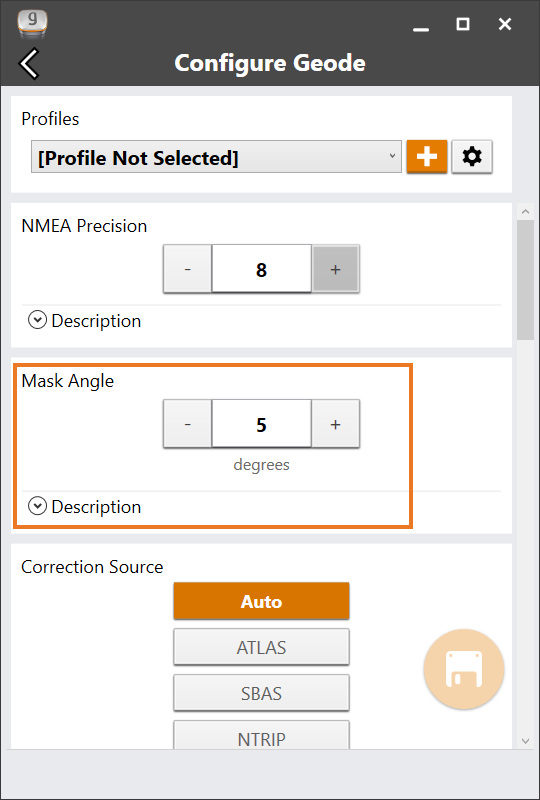
Task: Expand the NMEA Precision description chevron
Action: [x=37, y=321]
